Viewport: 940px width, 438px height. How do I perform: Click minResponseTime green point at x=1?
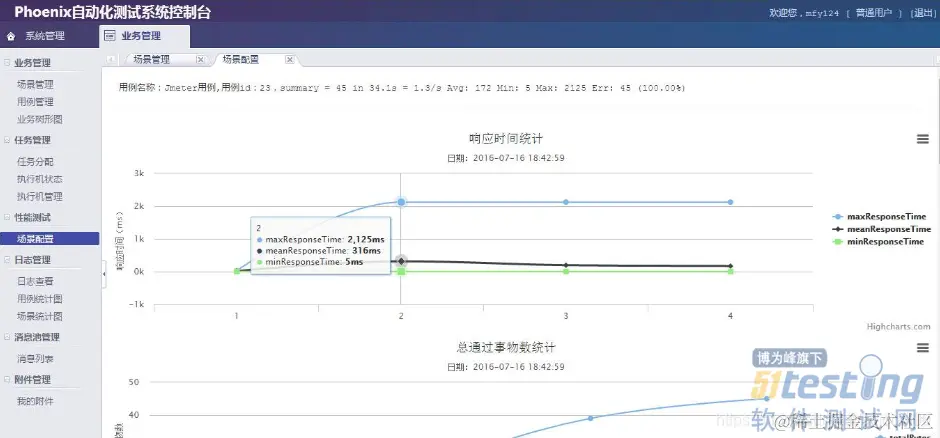[237, 271]
